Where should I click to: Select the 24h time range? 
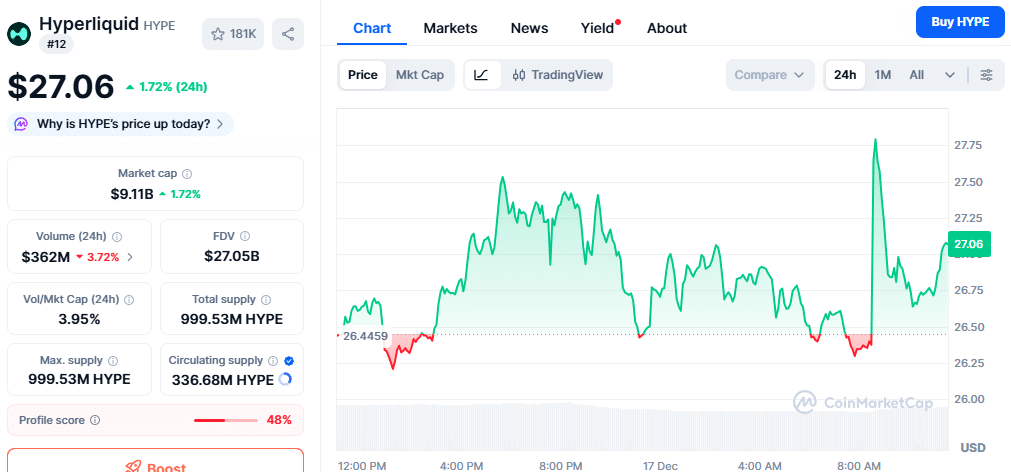(x=845, y=75)
